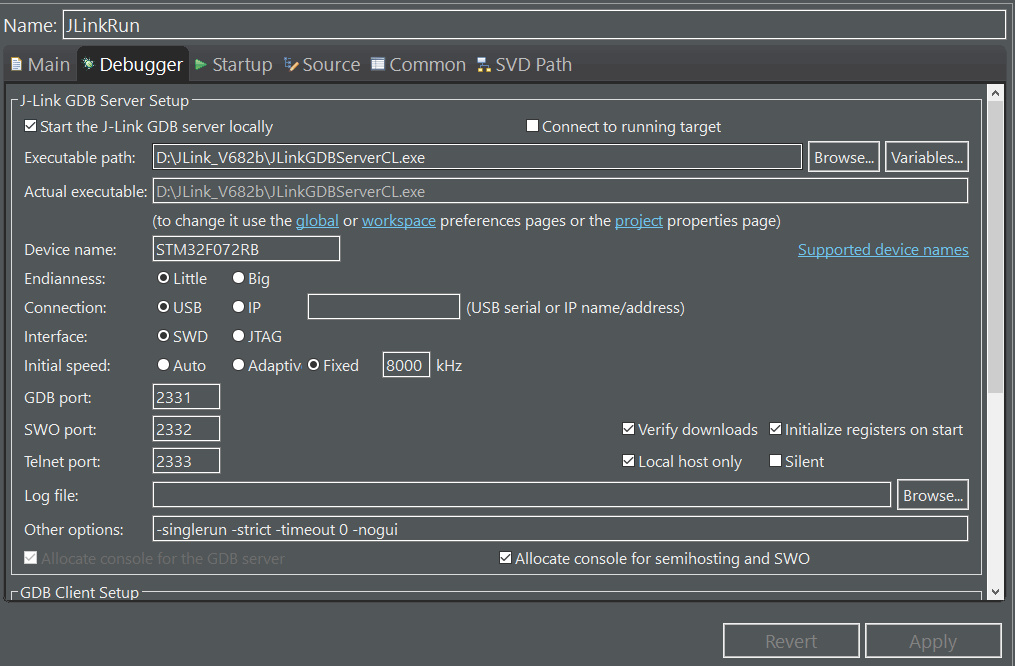Click Browse for the log file

(932, 495)
